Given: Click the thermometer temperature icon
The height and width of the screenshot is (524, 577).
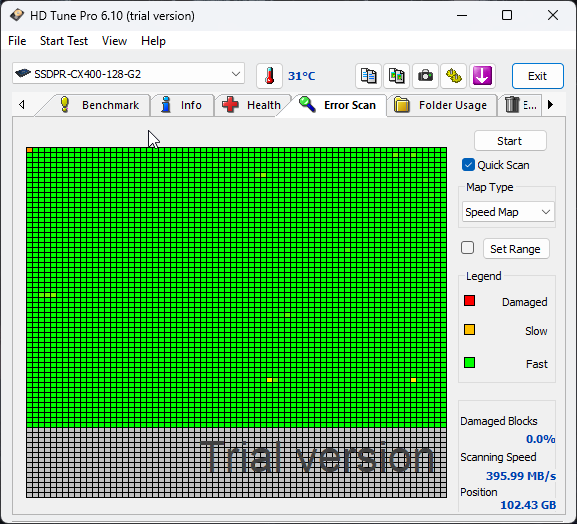Looking at the screenshot, I should pyautogui.click(x=269, y=76).
